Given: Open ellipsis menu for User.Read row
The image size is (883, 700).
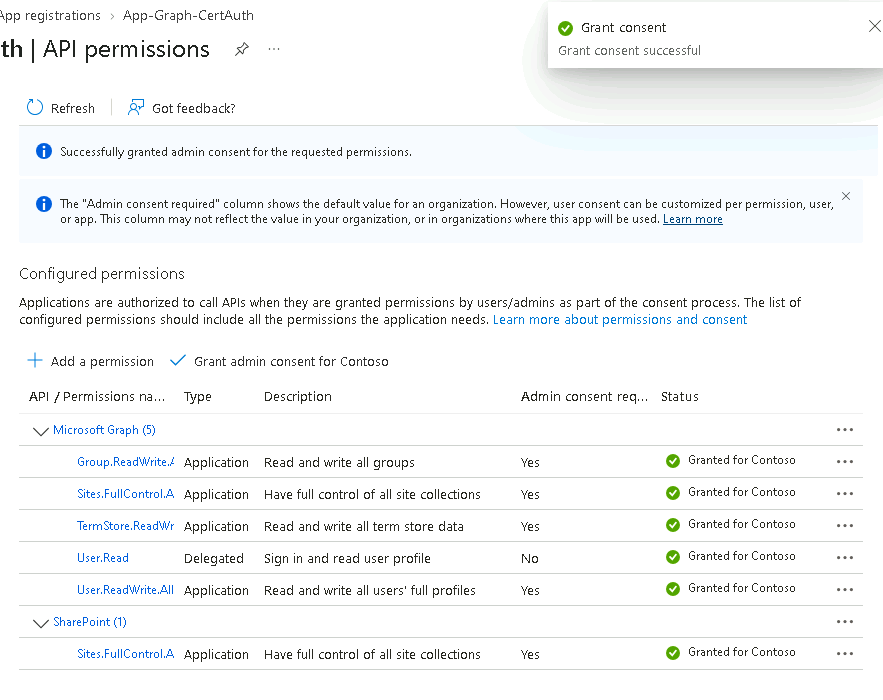Looking at the screenshot, I should (845, 558).
